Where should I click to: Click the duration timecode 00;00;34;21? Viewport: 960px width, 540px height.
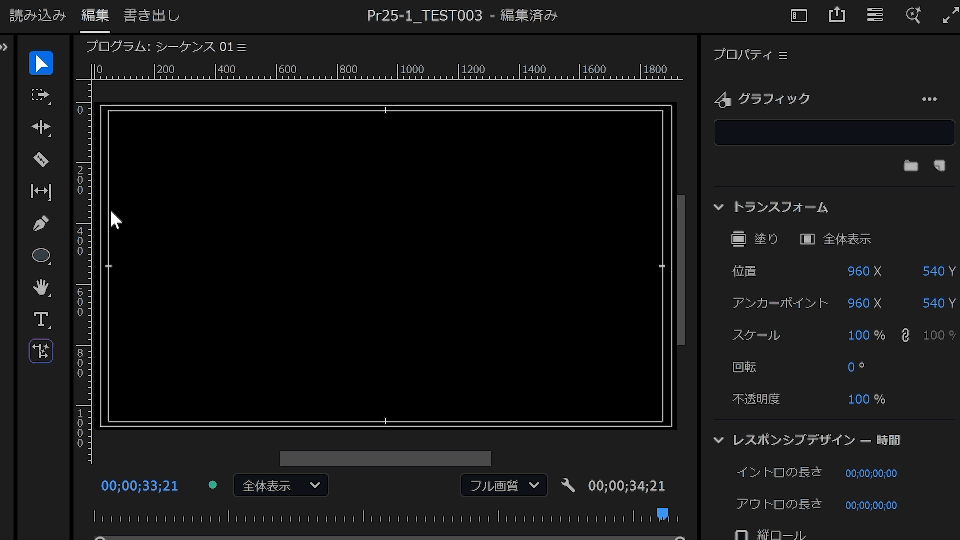626,486
